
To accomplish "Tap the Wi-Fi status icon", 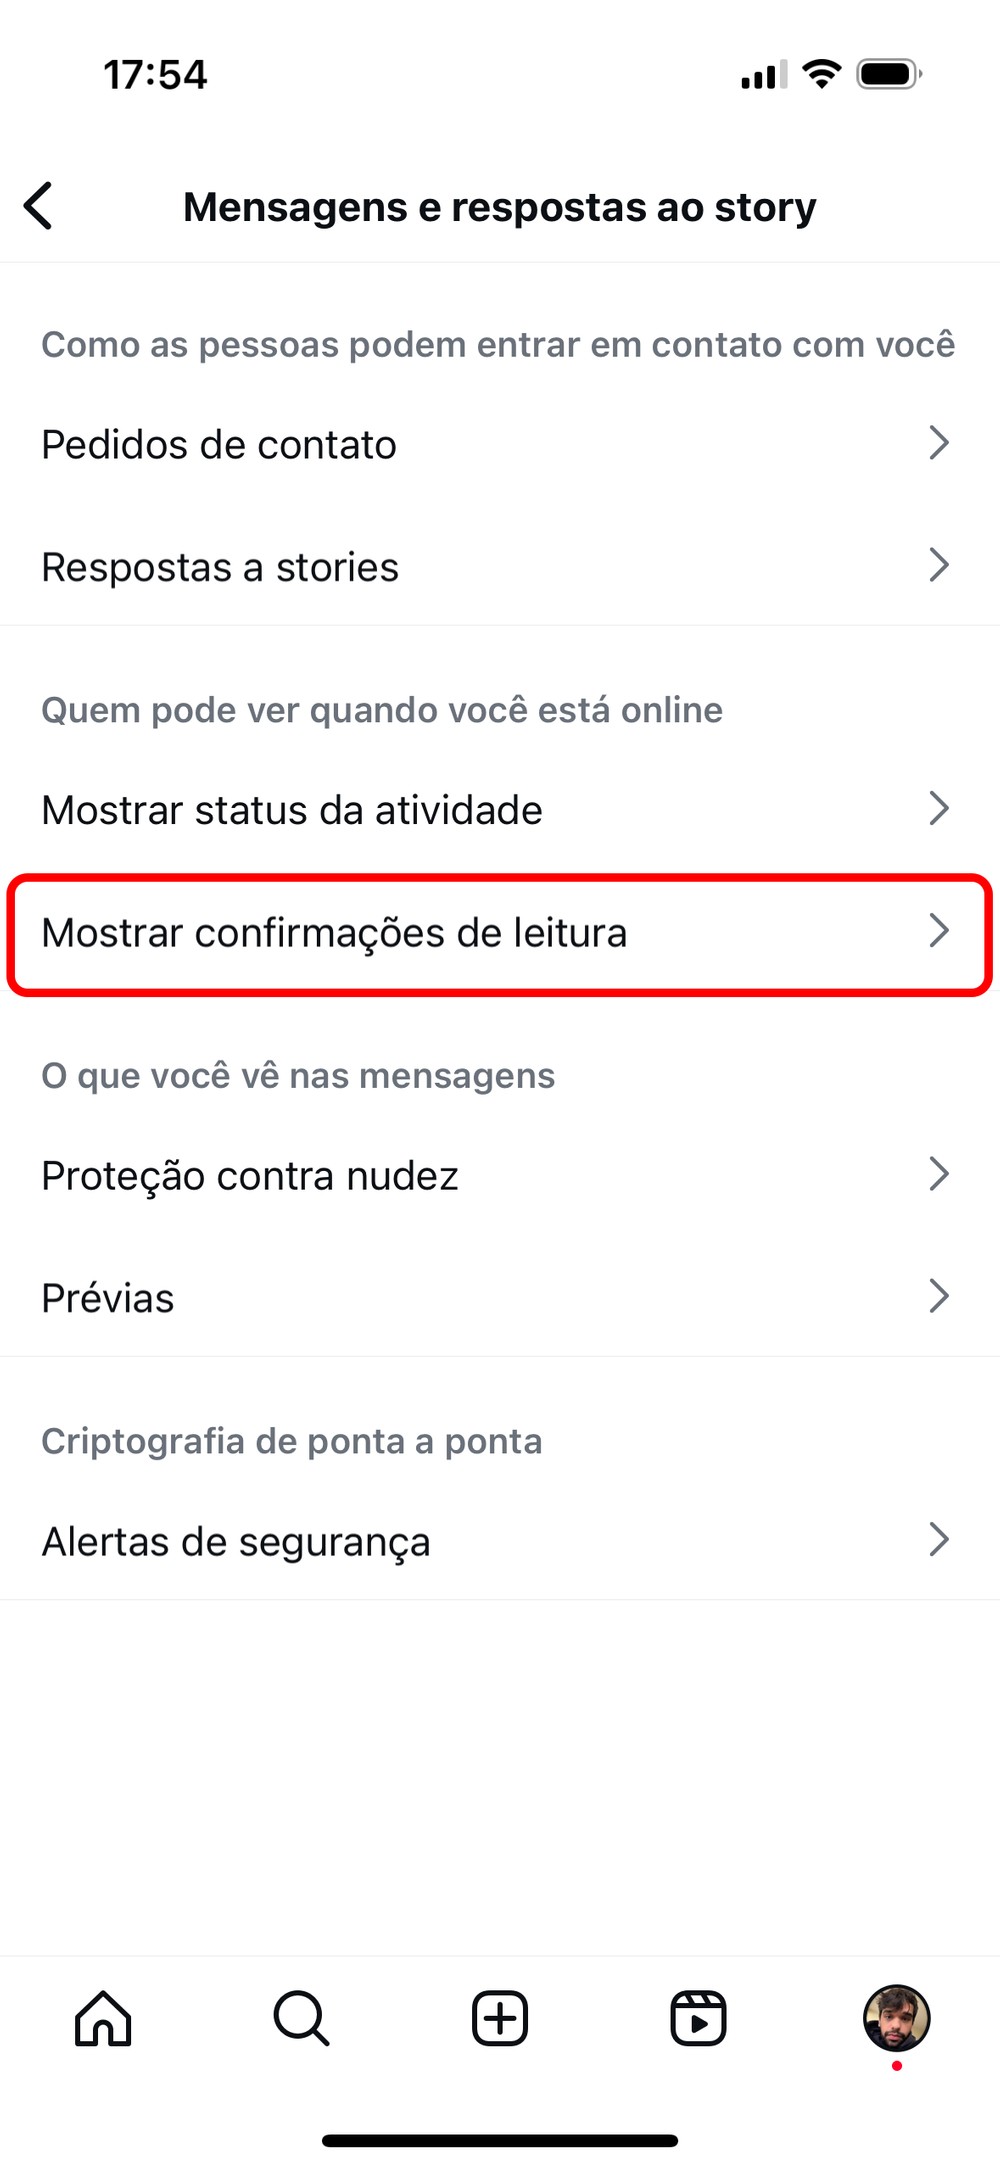I will pyautogui.click(x=822, y=74).
